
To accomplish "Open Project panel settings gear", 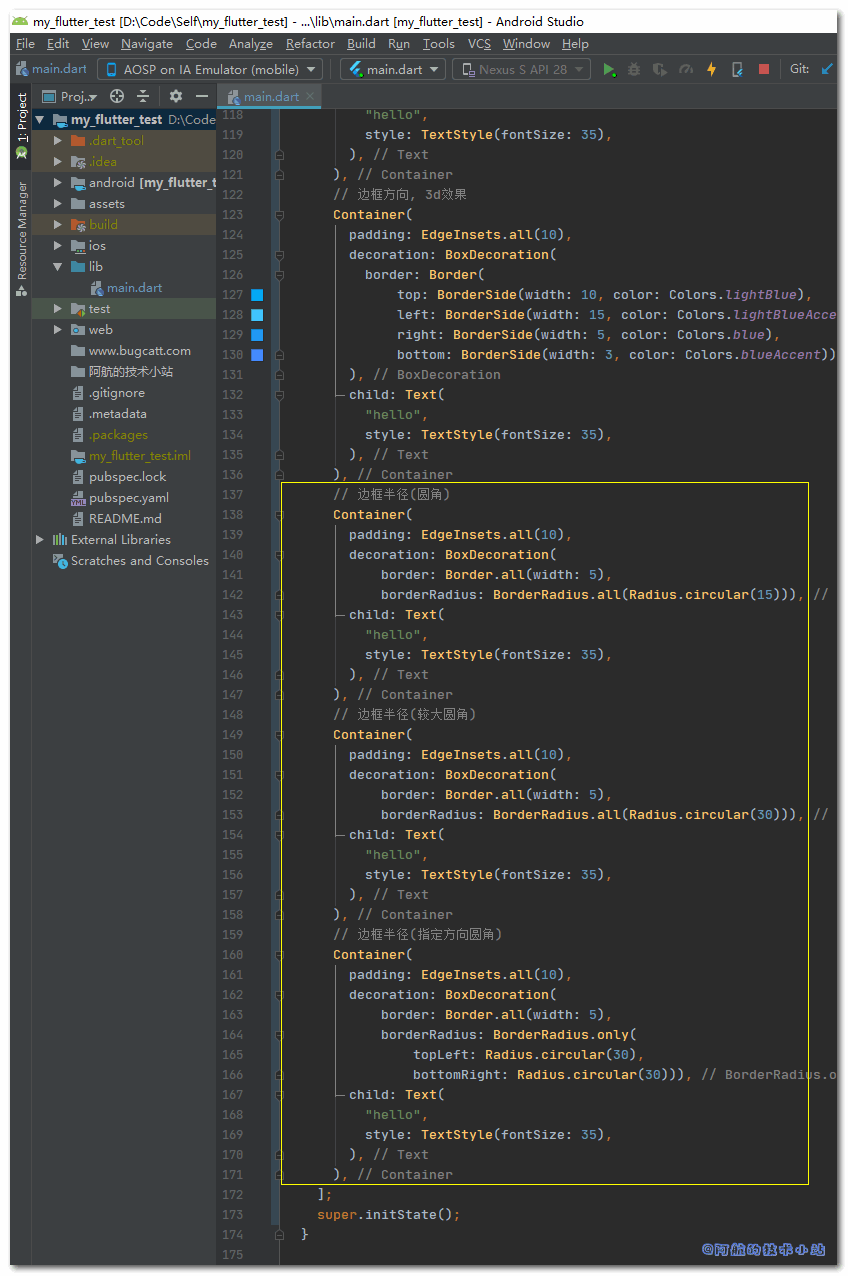I will click(x=176, y=96).
